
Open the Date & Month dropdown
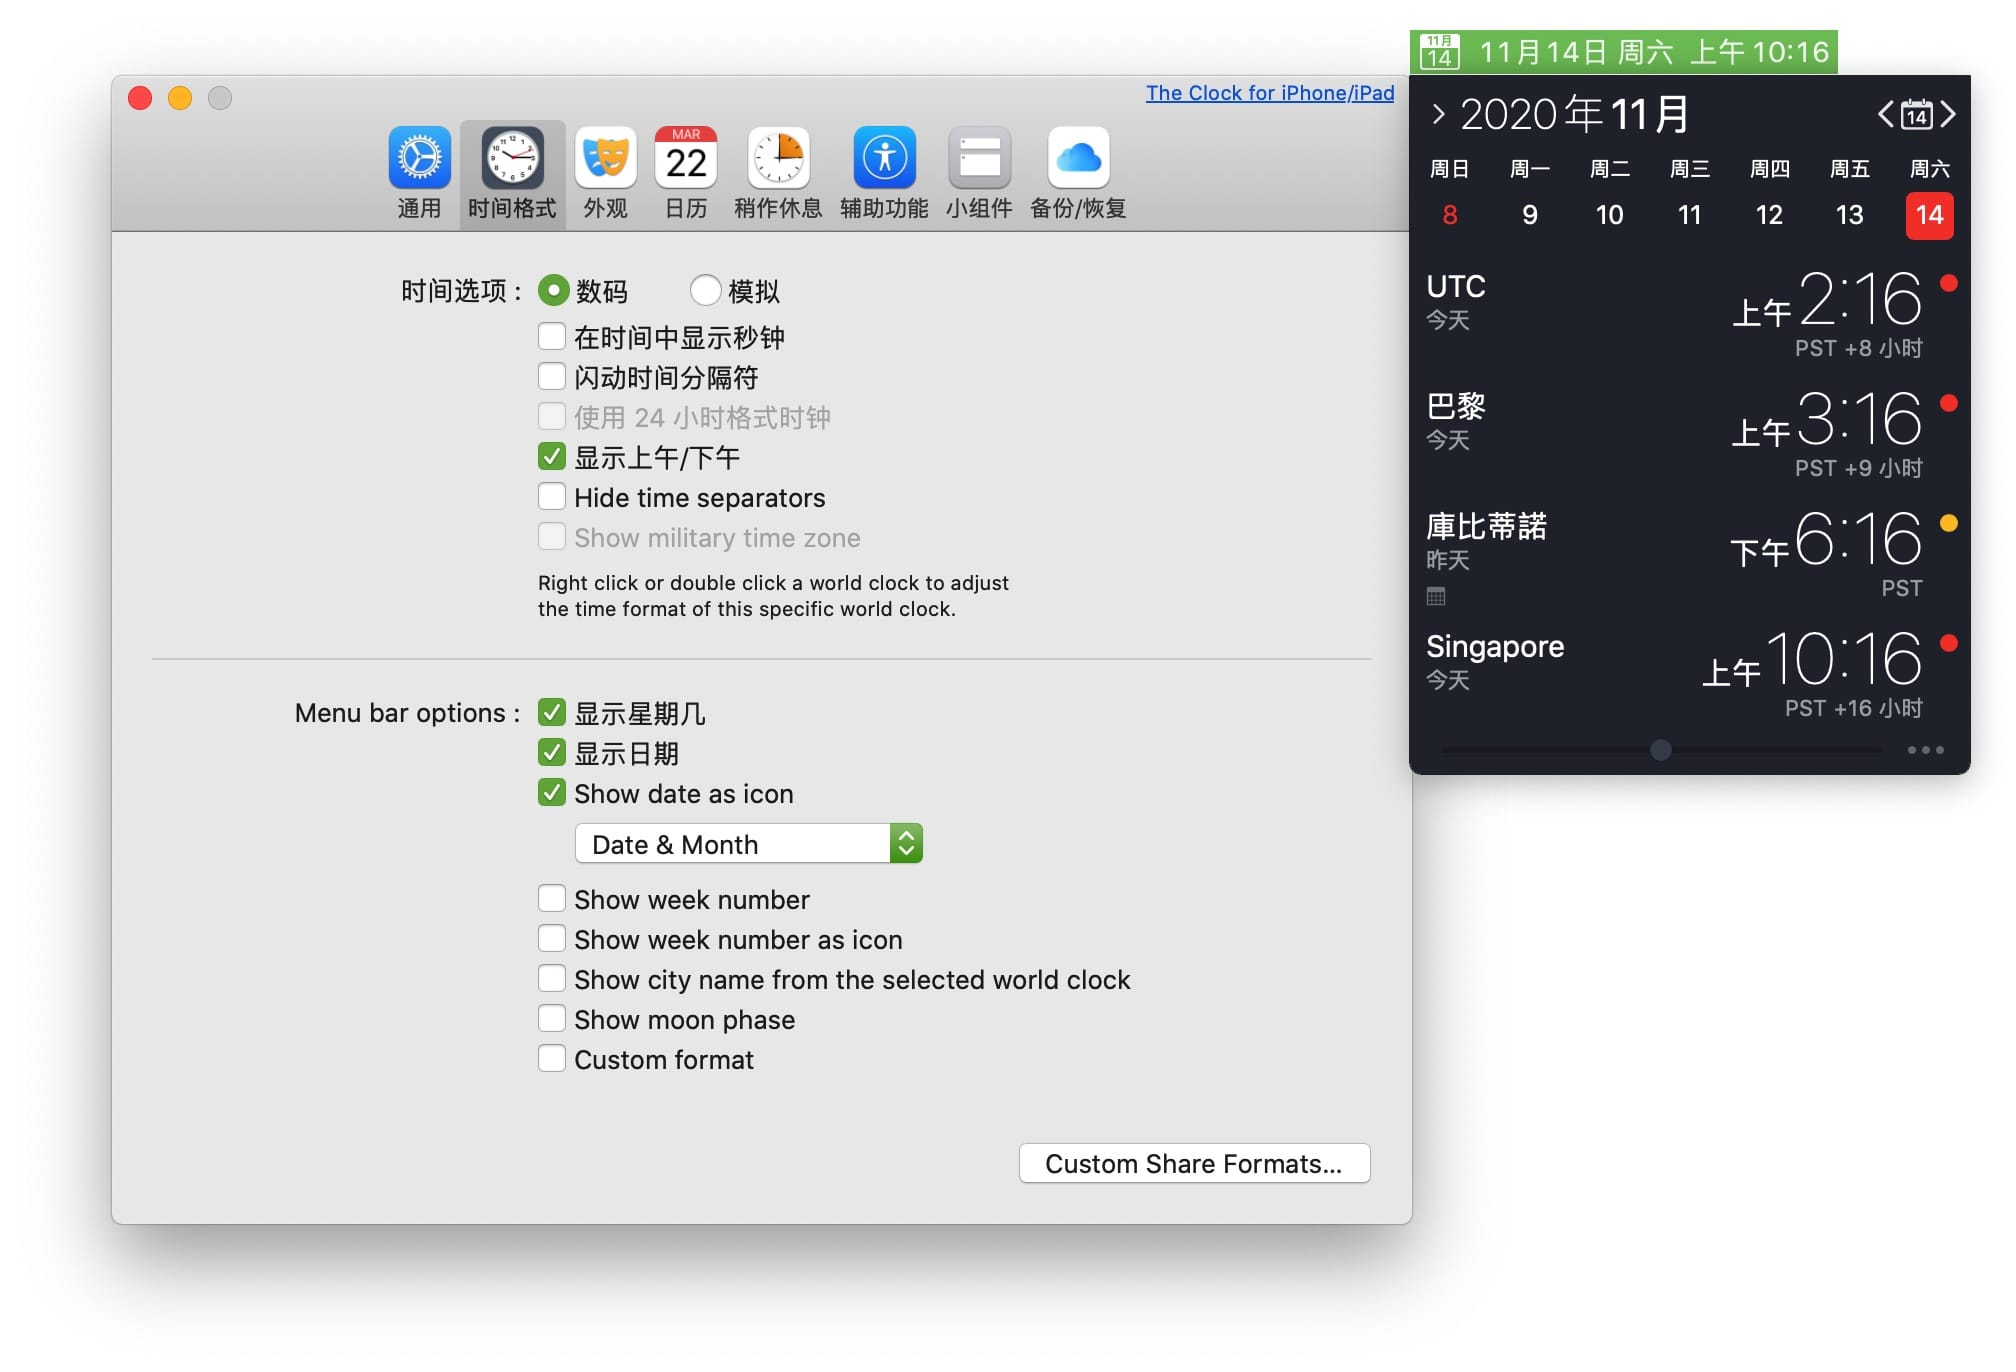tap(748, 844)
